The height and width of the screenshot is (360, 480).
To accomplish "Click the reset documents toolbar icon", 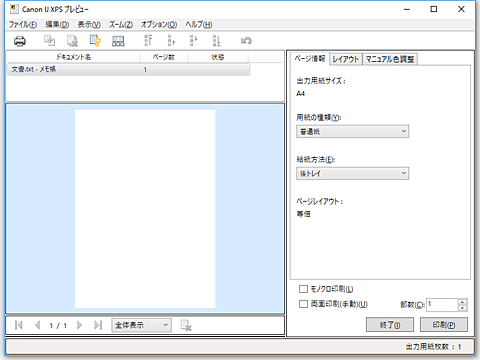I will tap(95, 41).
